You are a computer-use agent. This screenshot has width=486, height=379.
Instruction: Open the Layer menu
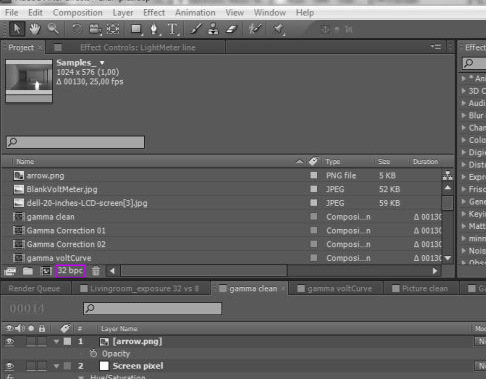pos(123,13)
